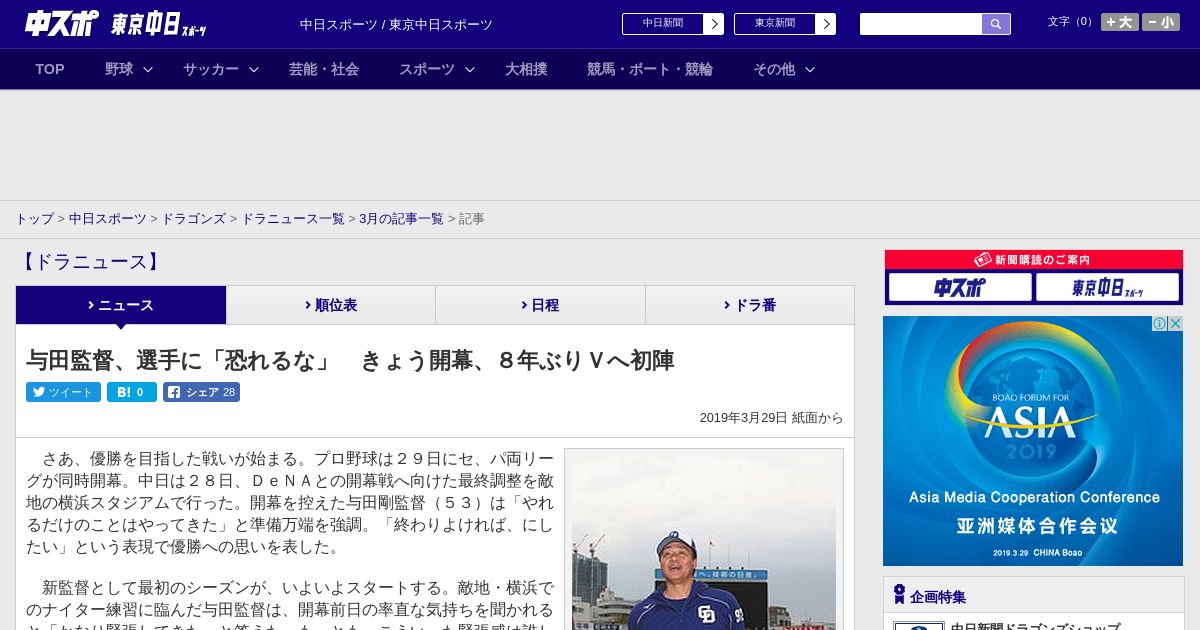Screen dimensions: 1200x630
Task: Click the Hatena B! bookmark button
Action: 132,392
